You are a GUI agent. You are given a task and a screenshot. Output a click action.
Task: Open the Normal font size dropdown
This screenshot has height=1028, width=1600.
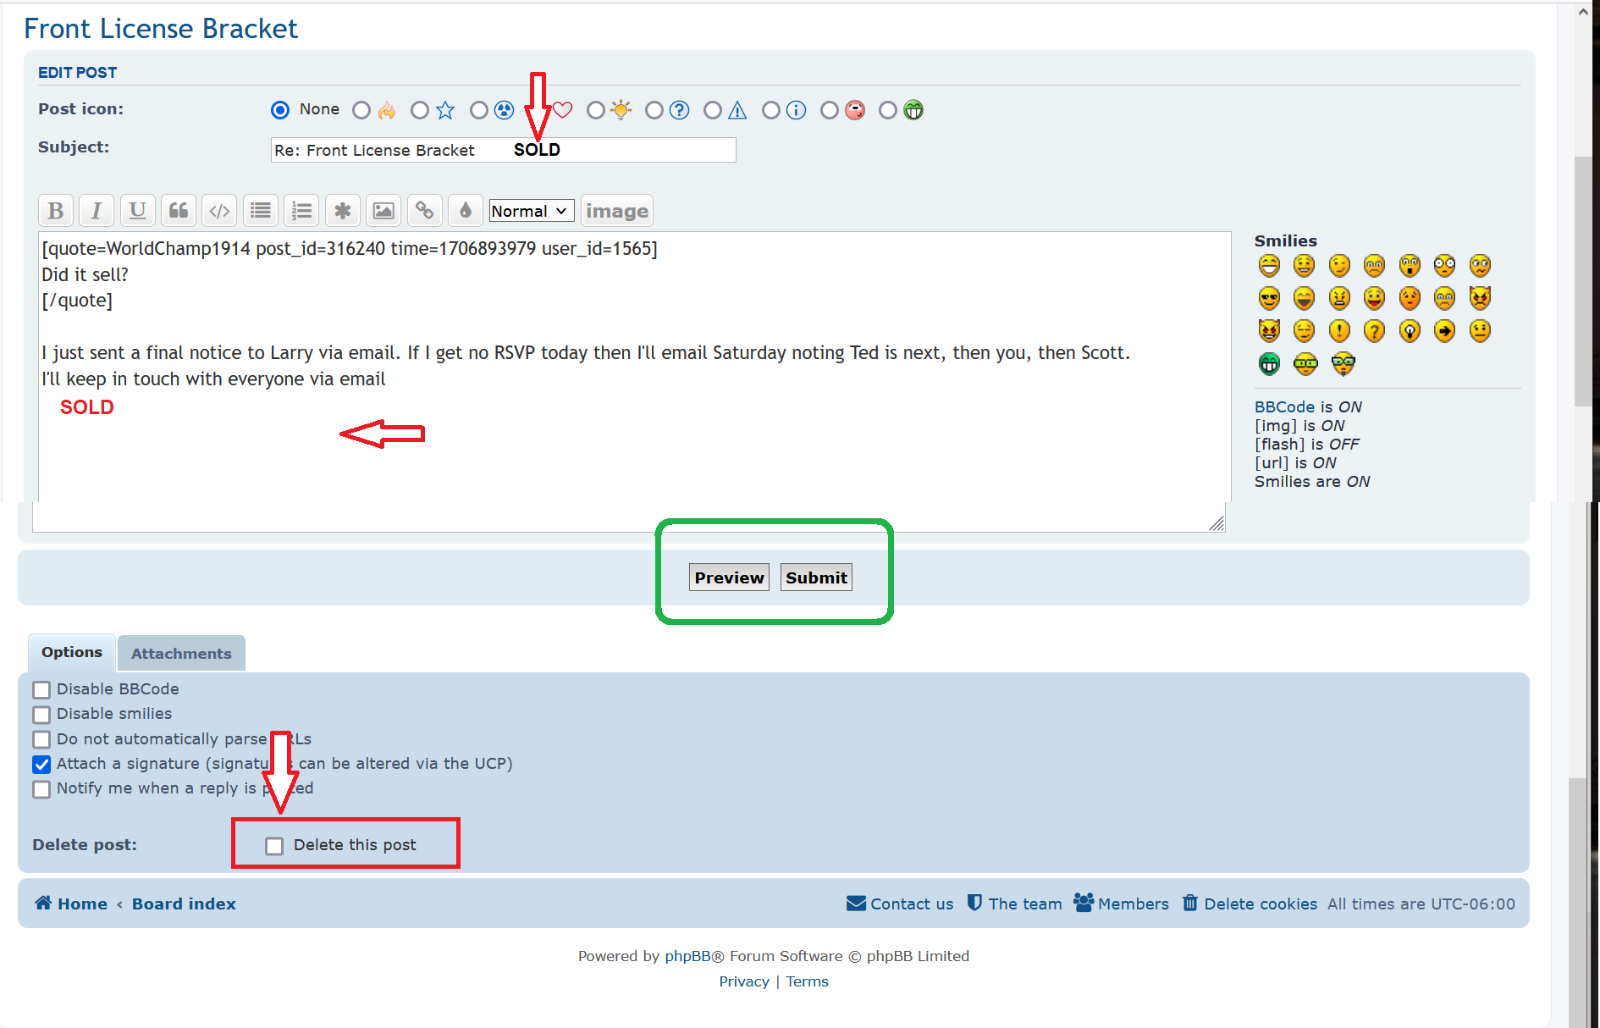530,211
